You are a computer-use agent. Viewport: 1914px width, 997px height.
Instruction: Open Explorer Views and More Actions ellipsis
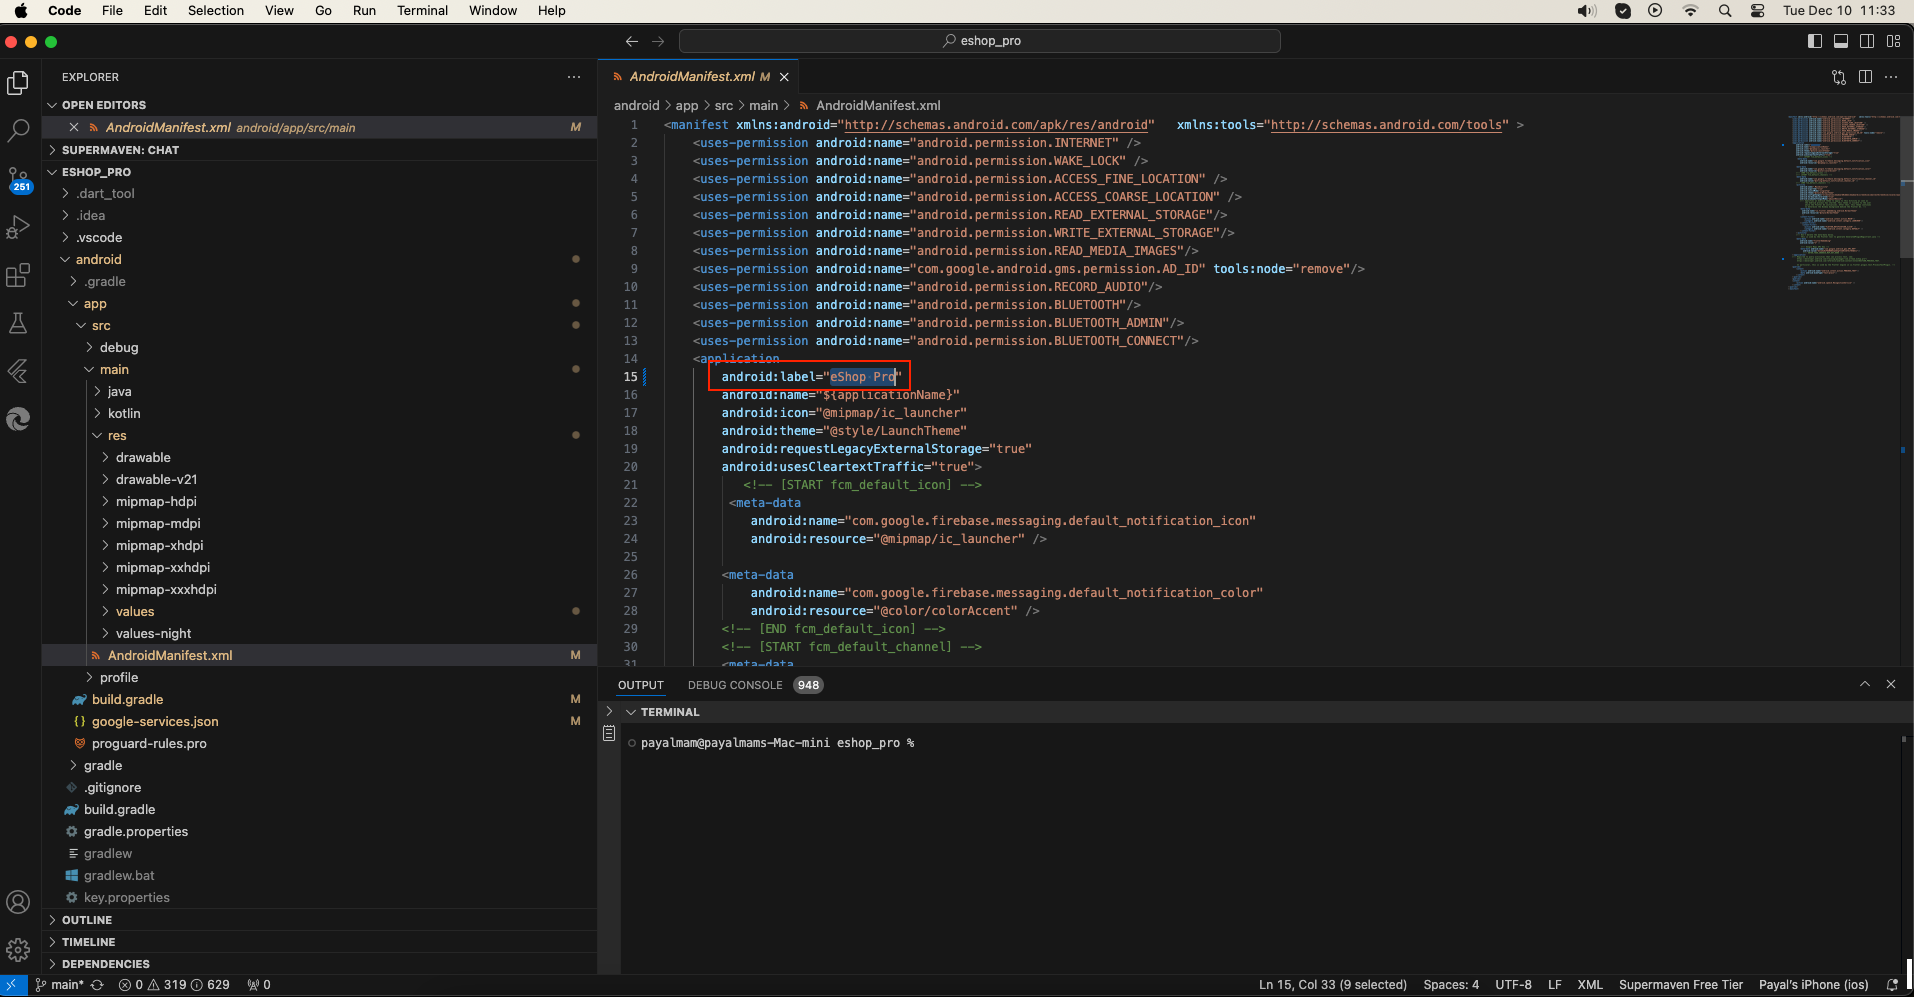pyautogui.click(x=574, y=77)
